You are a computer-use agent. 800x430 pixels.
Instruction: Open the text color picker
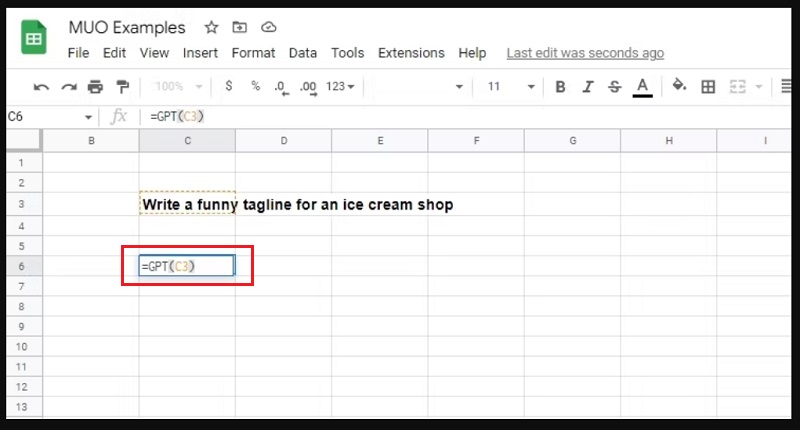[x=642, y=87]
